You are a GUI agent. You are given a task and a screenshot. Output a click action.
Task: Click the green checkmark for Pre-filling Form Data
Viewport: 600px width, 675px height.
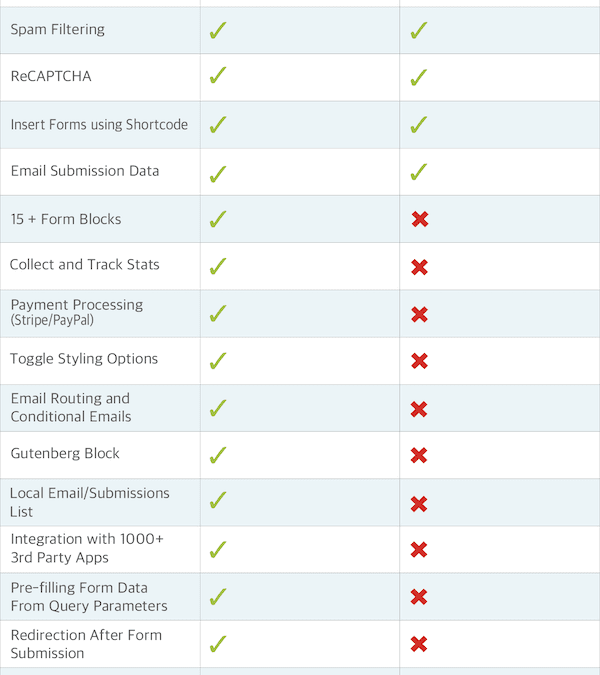tap(217, 597)
